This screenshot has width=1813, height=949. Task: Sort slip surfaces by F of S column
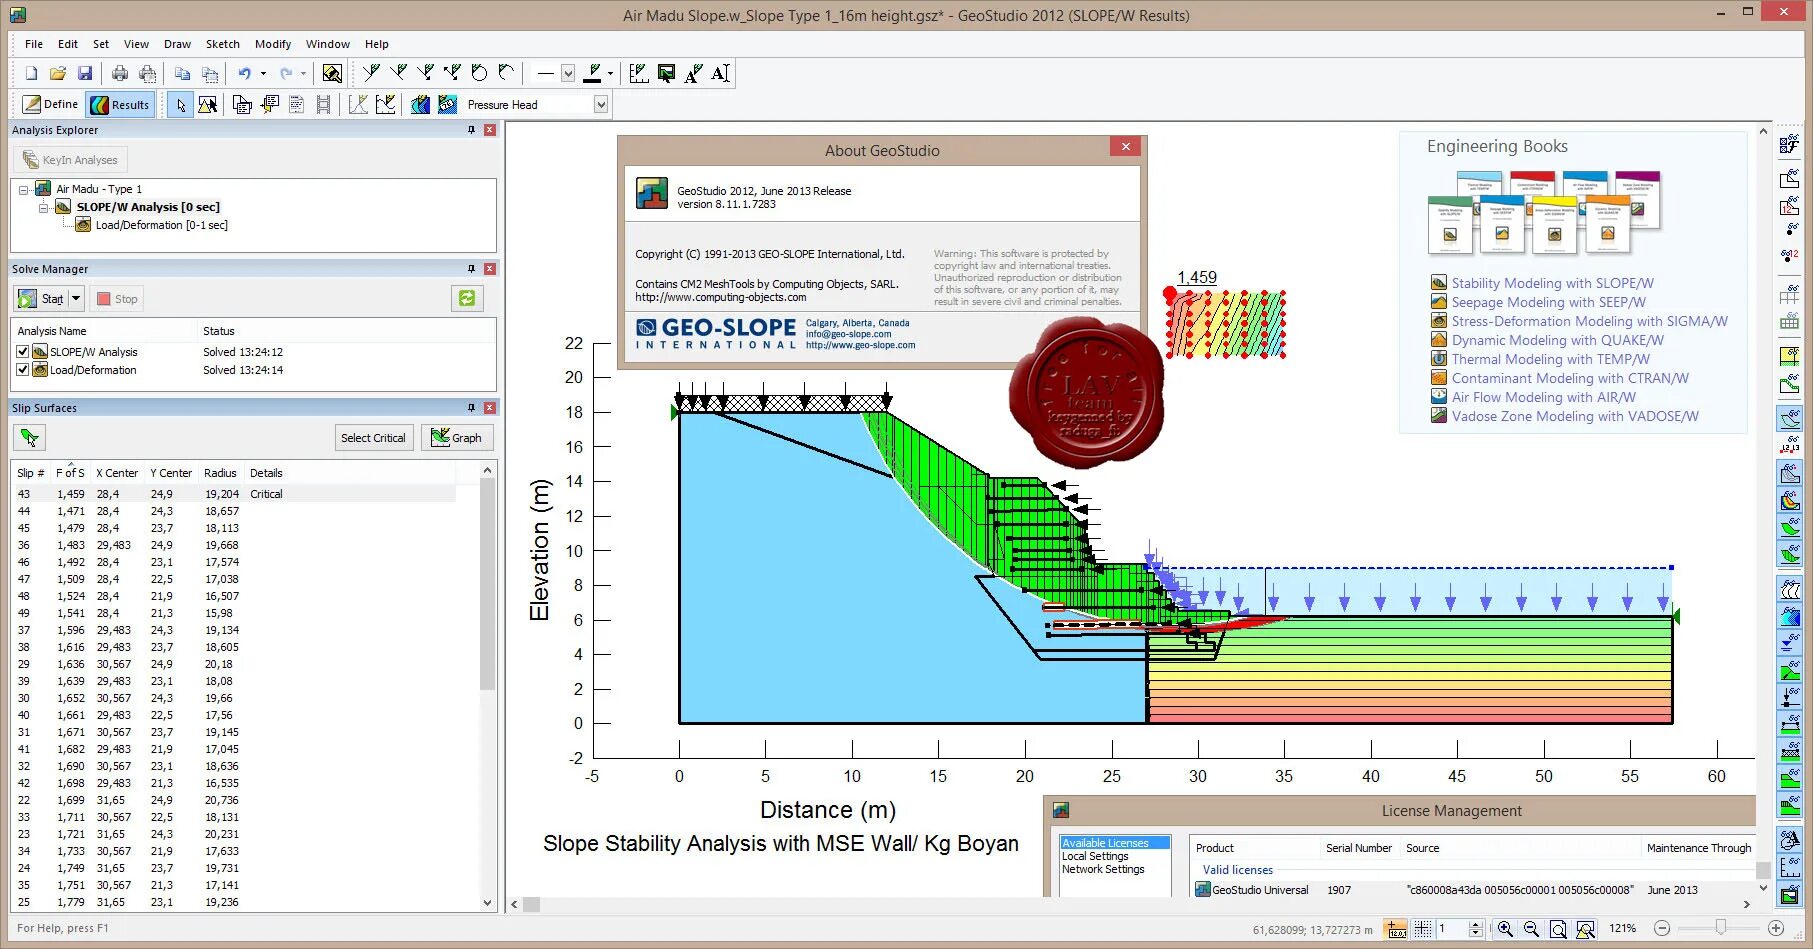70,473
